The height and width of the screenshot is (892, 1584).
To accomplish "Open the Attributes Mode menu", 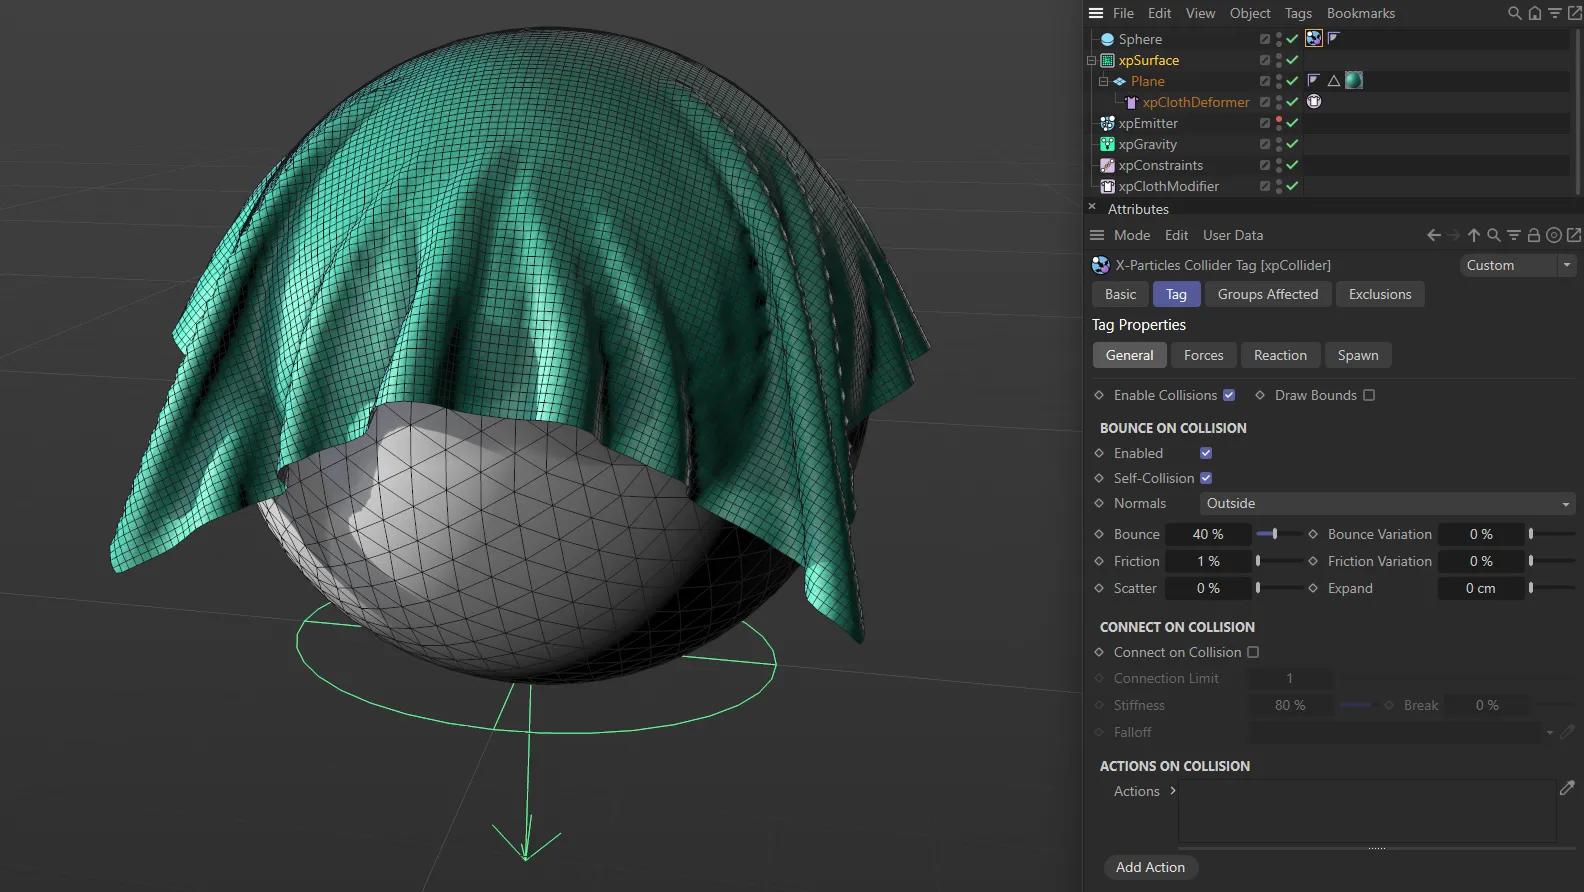I will pyautogui.click(x=1132, y=235).
